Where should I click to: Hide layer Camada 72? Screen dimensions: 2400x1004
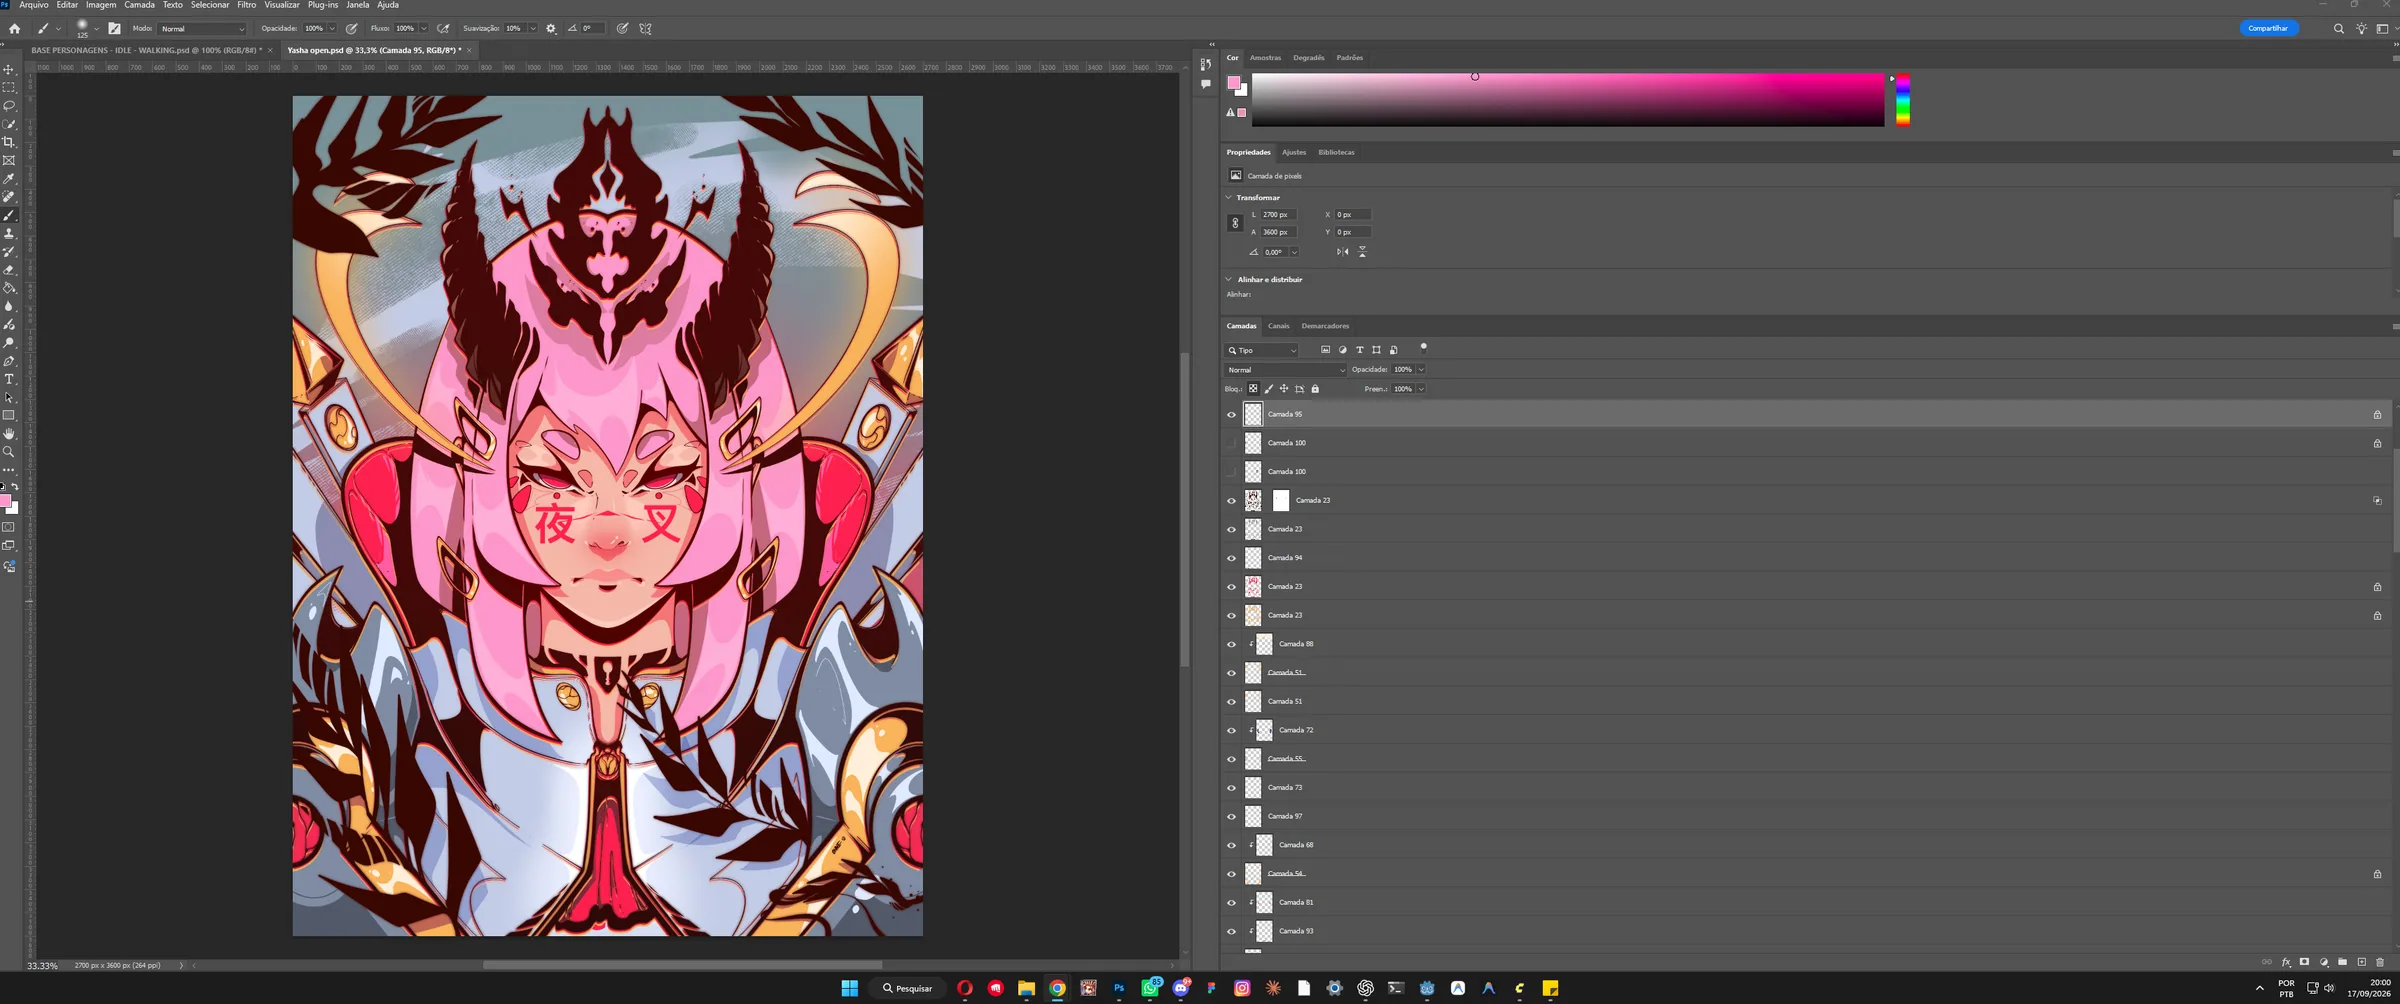1232,730
